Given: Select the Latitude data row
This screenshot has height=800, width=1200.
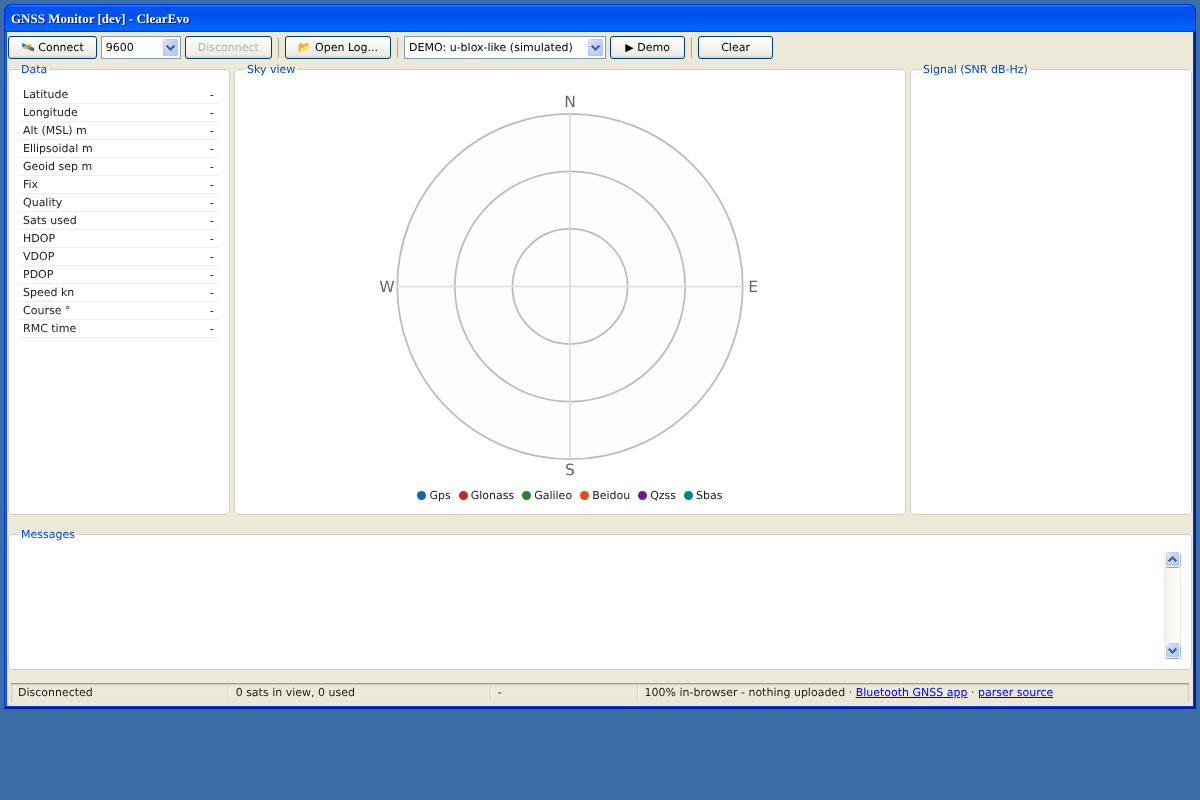Looking at the screenshot, I should (x=119, y=95).
